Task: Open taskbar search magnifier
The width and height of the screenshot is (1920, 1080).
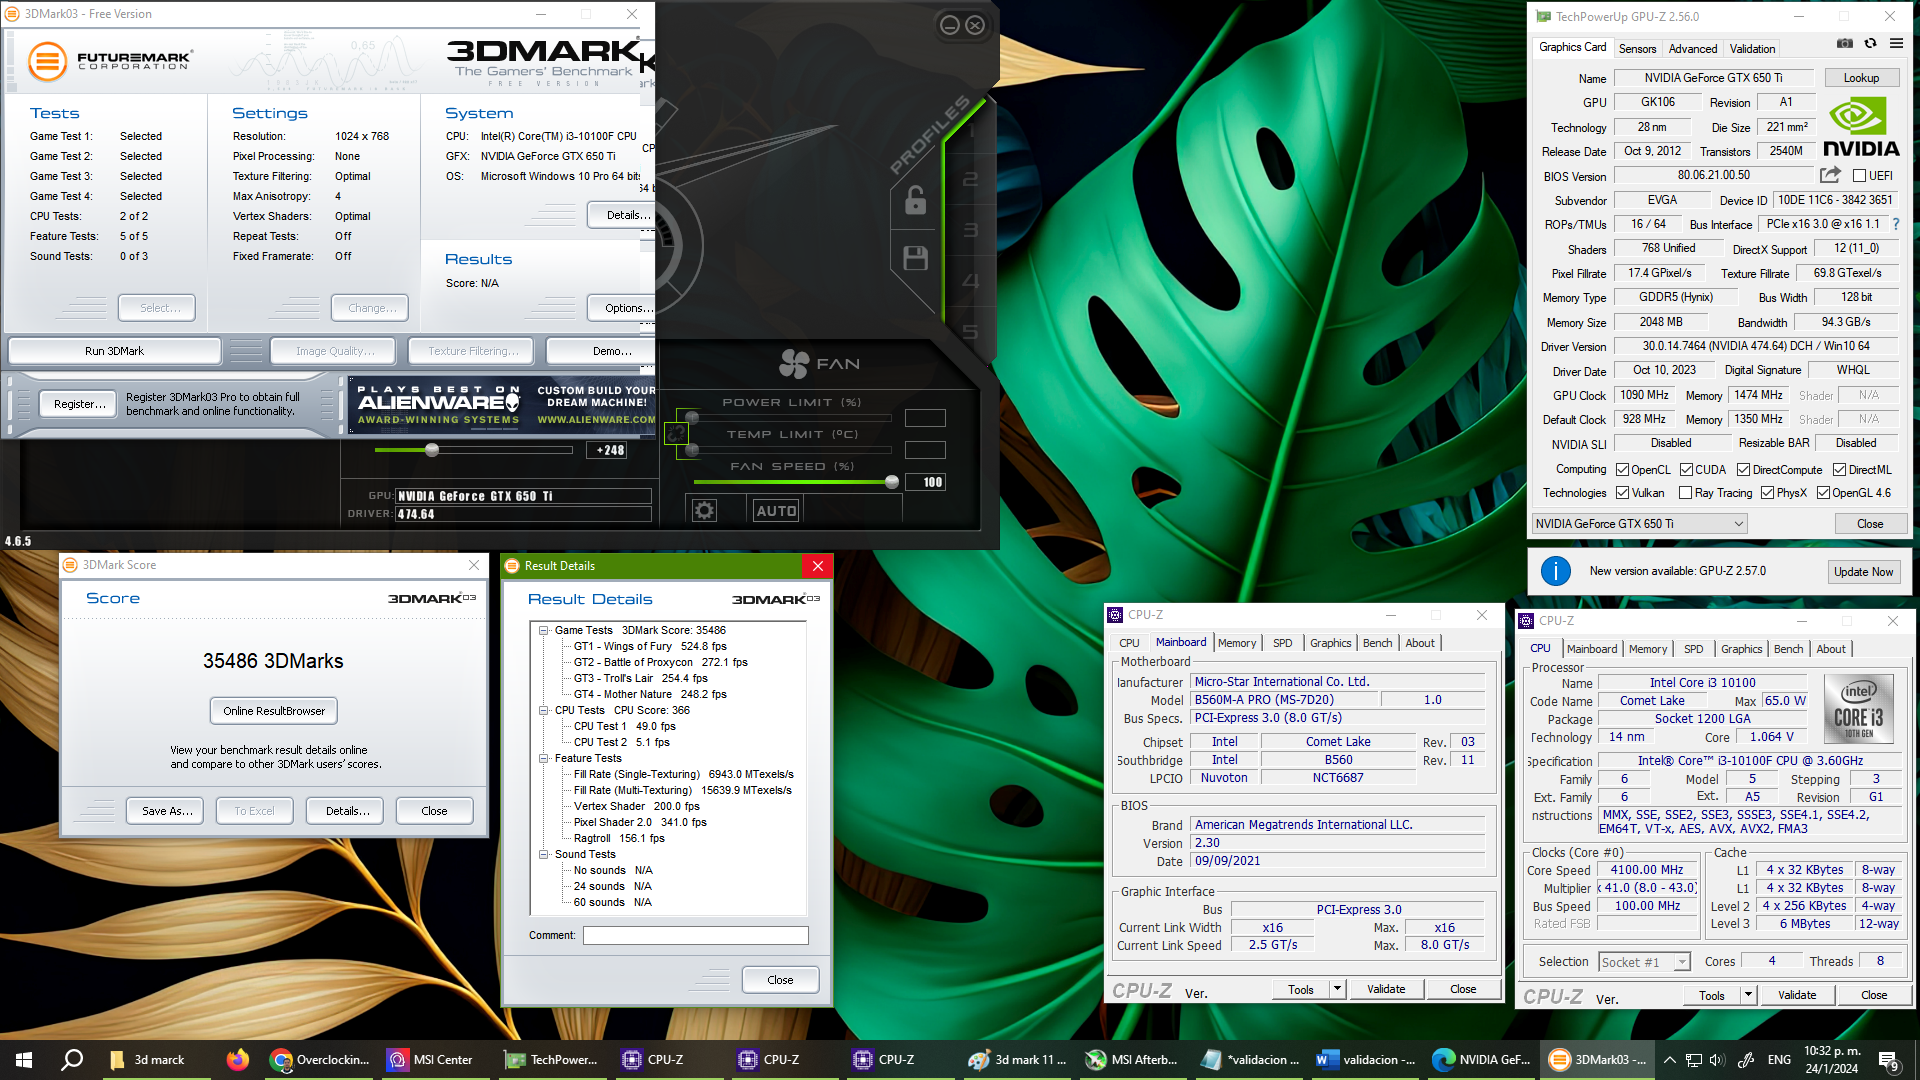Action: [72, 1060]
